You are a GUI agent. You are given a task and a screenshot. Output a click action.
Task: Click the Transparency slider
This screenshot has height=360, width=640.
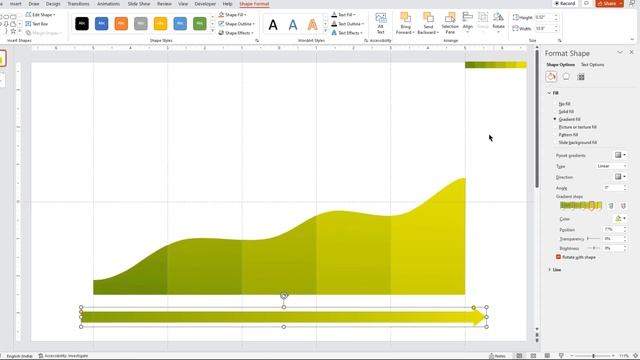pos(593,238)
